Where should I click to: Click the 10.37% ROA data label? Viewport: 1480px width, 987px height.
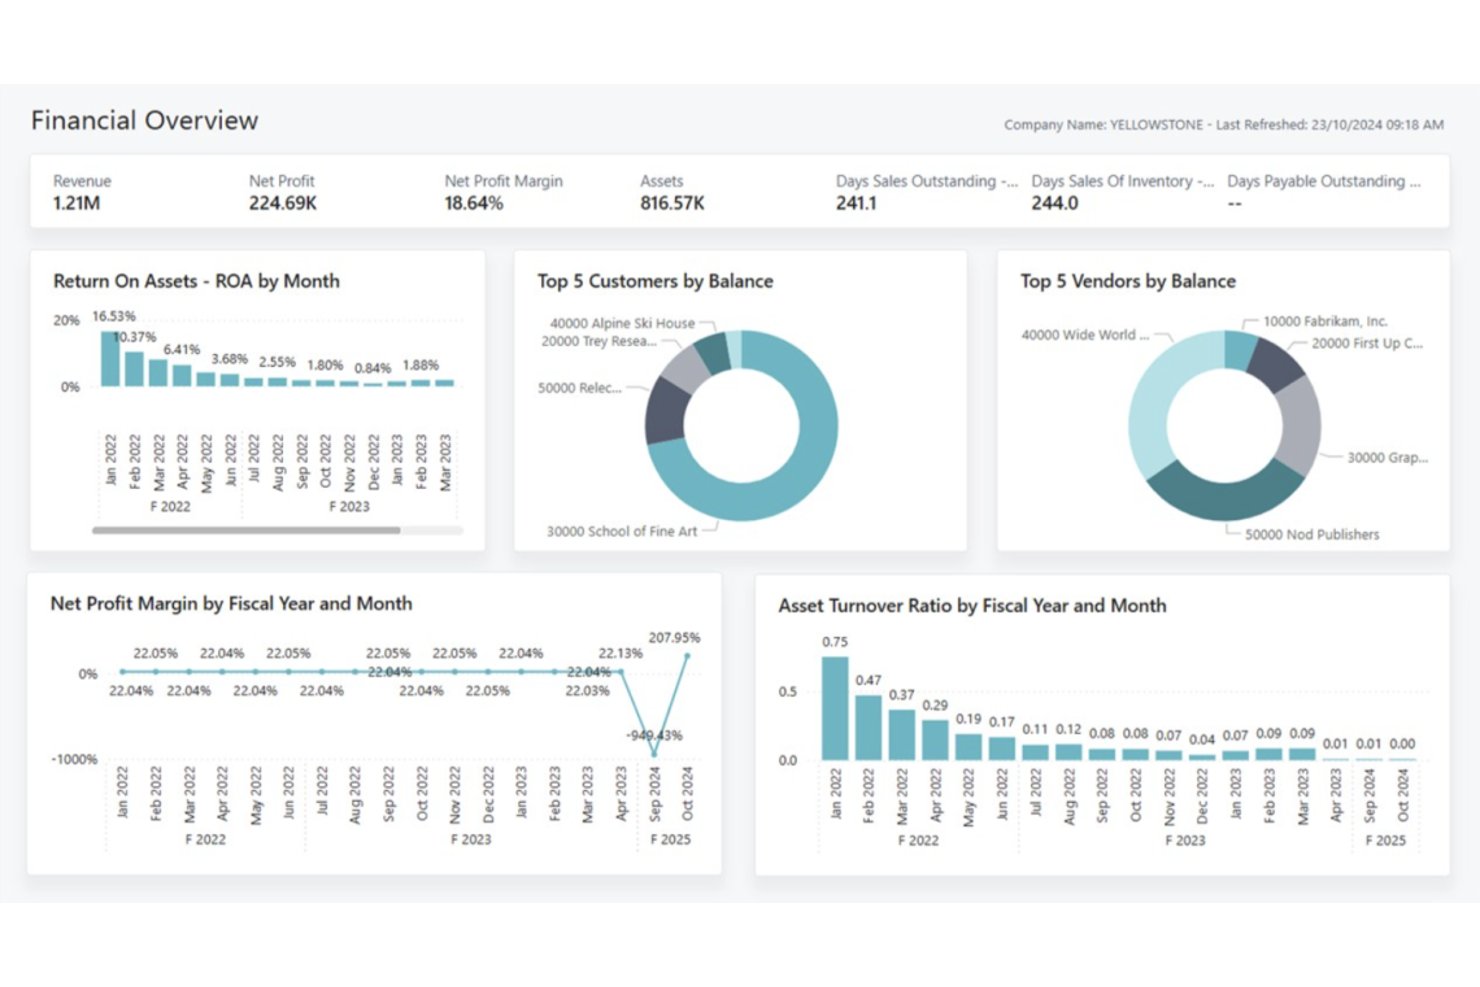click(135, 337)
